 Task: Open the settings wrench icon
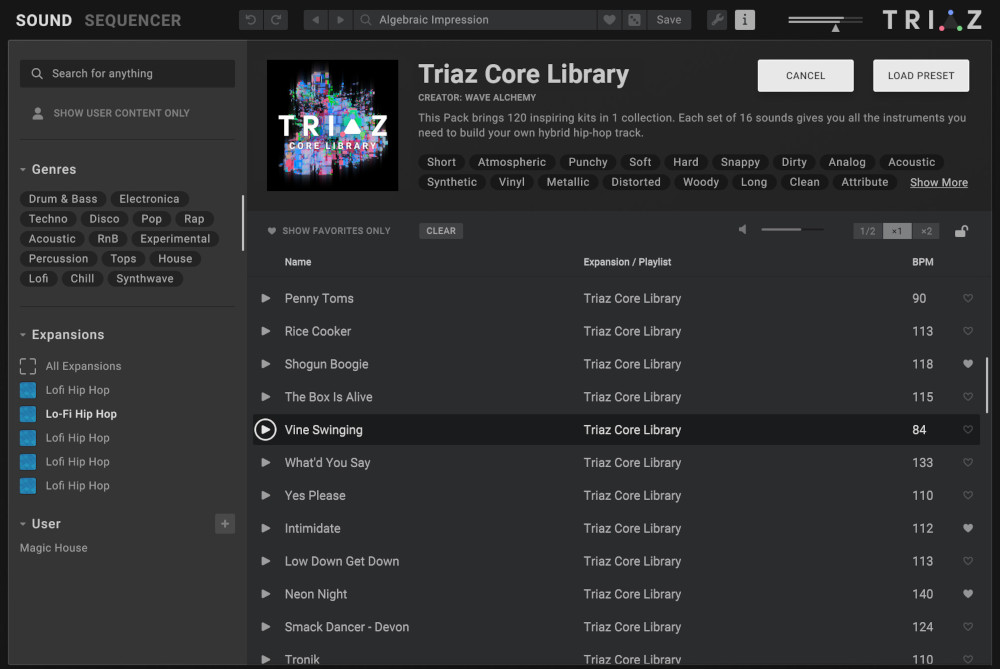click(716, 19)
